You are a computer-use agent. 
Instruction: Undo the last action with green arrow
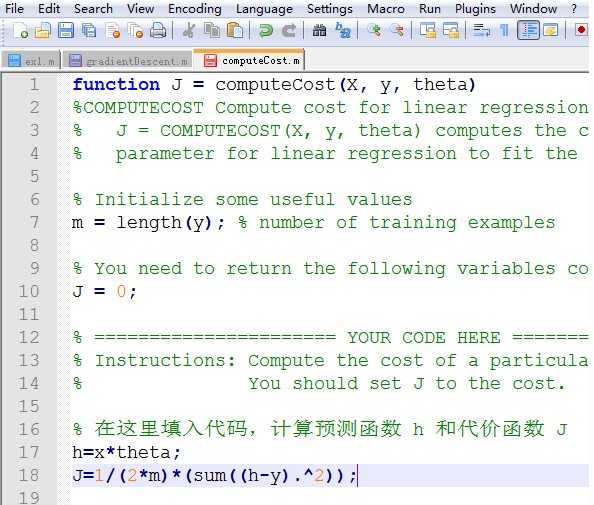tap(265, 30)
